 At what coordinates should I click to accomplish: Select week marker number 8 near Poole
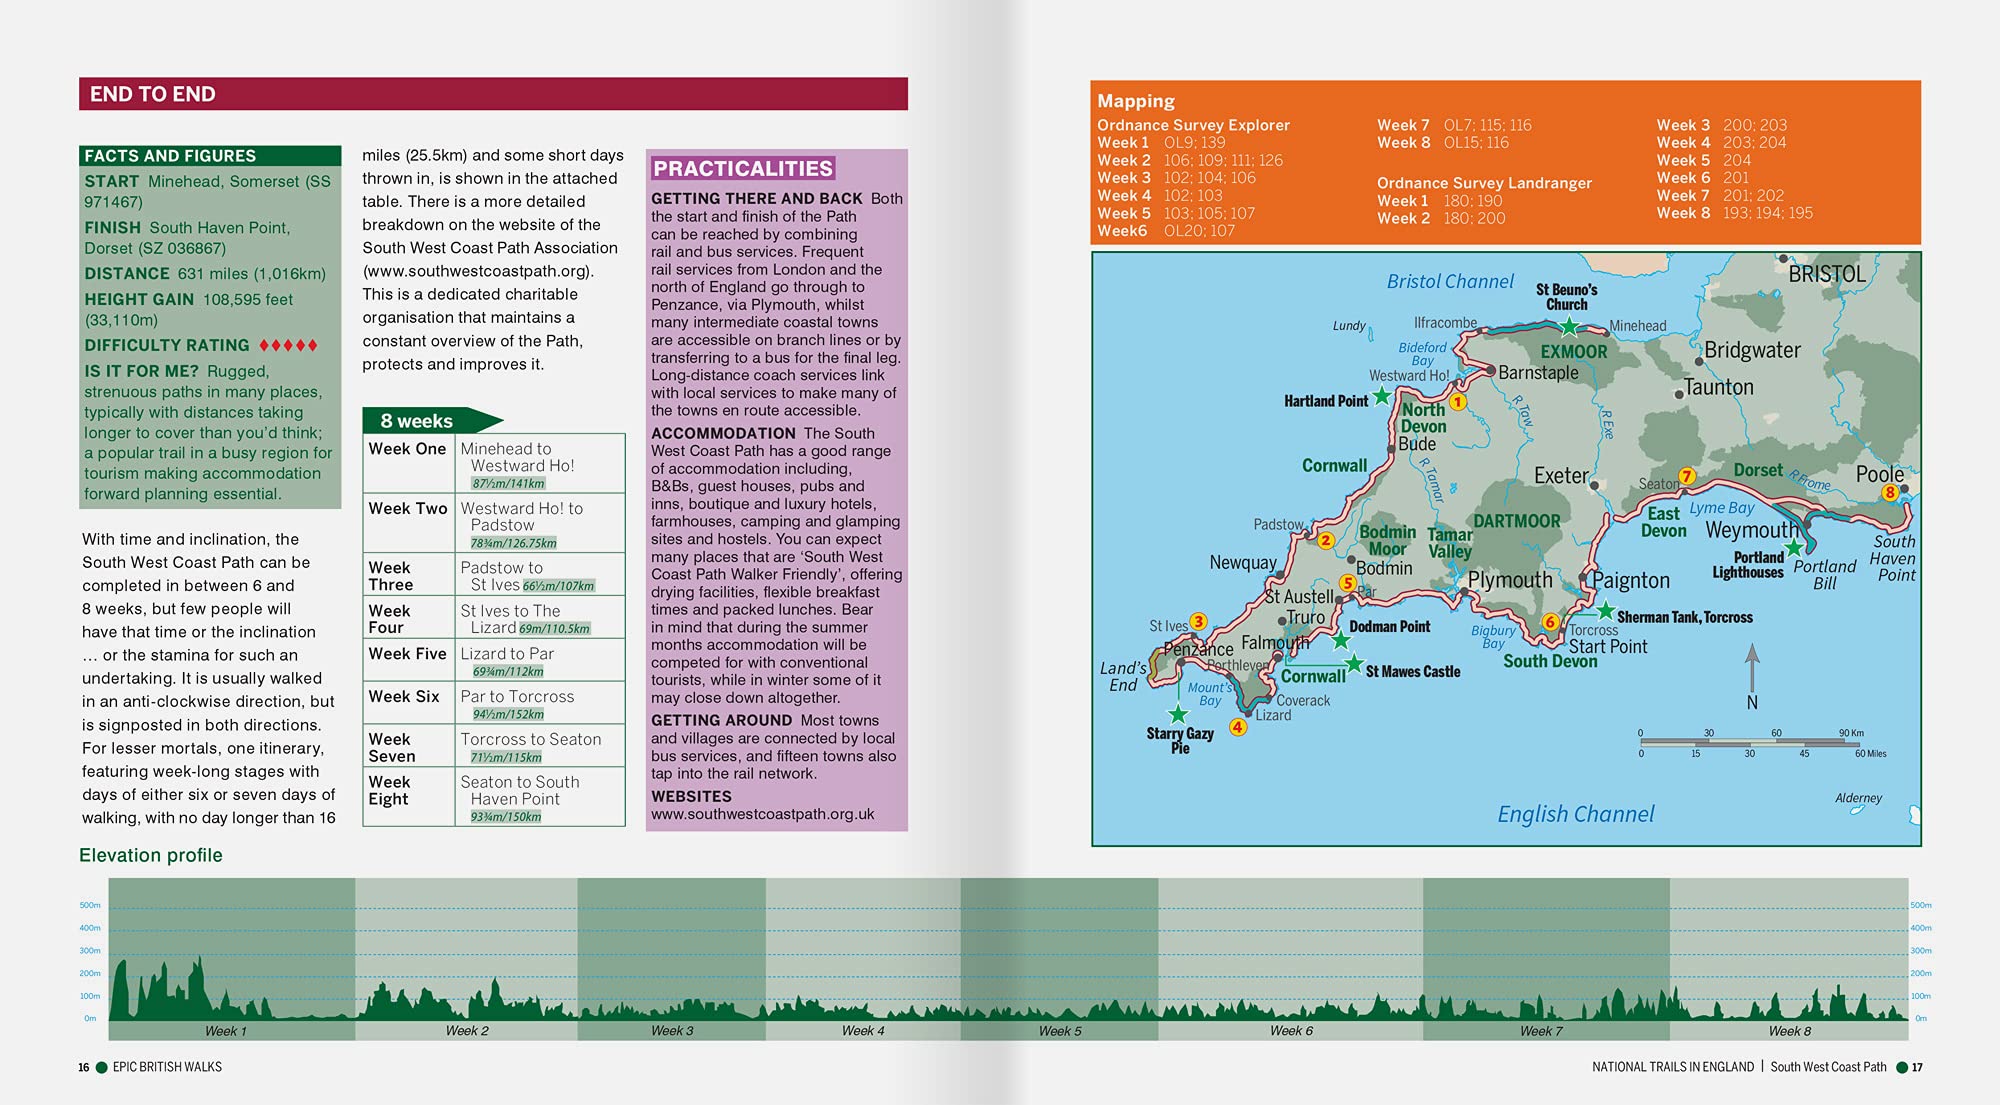pos(1890,492)
